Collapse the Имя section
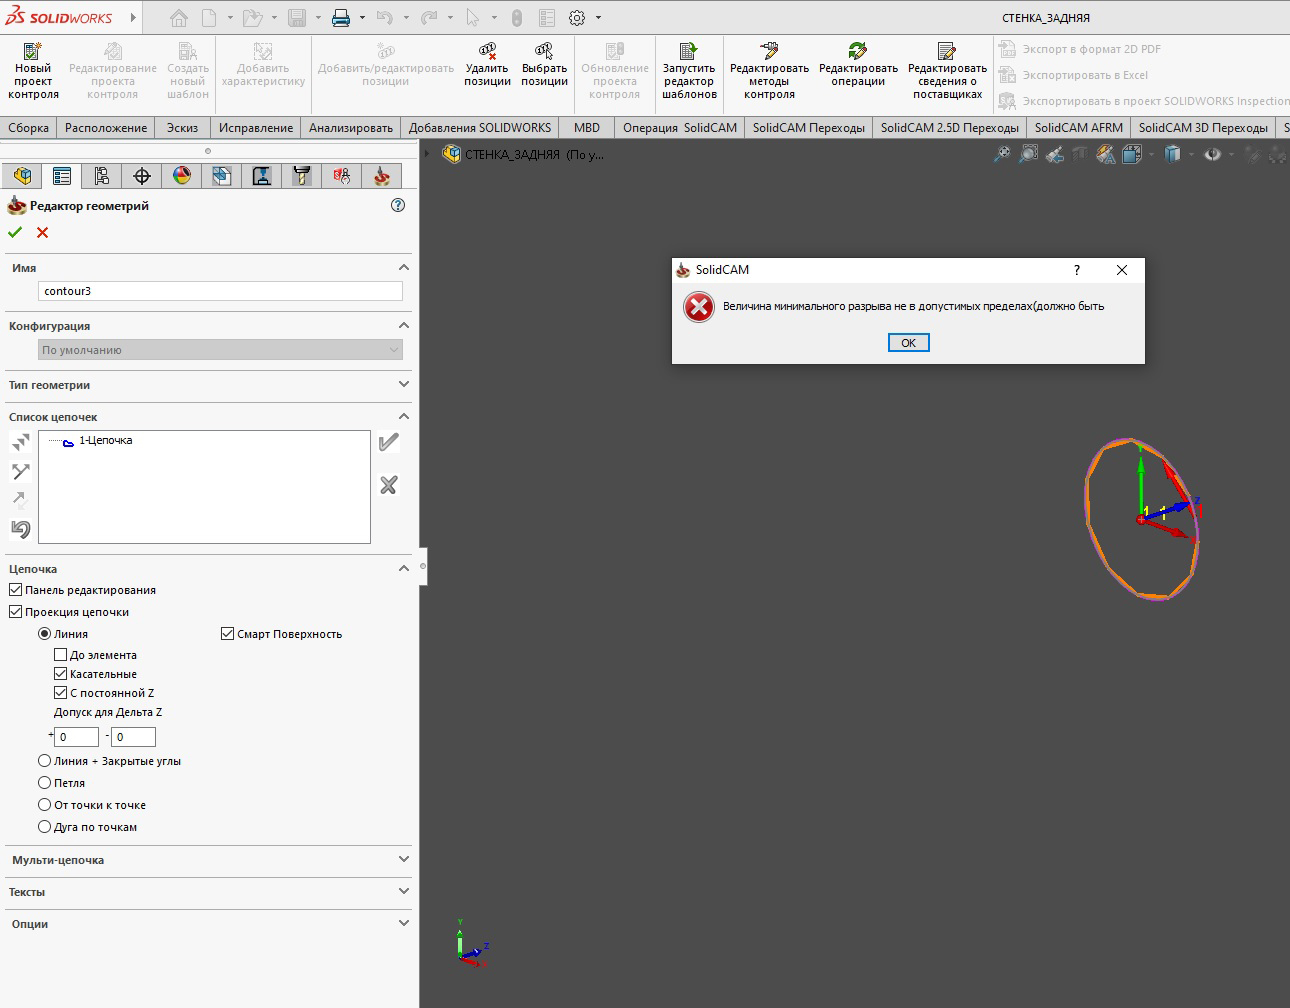 point(404,268)
